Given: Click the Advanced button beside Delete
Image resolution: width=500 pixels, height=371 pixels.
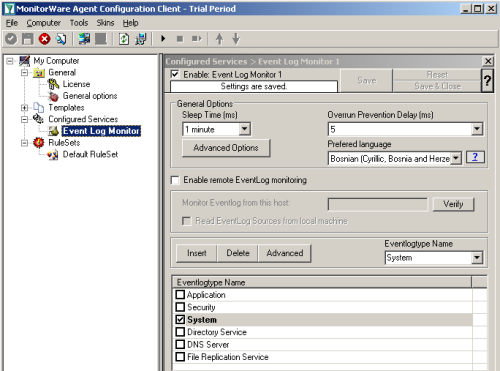Looking at the screenshot, I should tap(285, 253).
